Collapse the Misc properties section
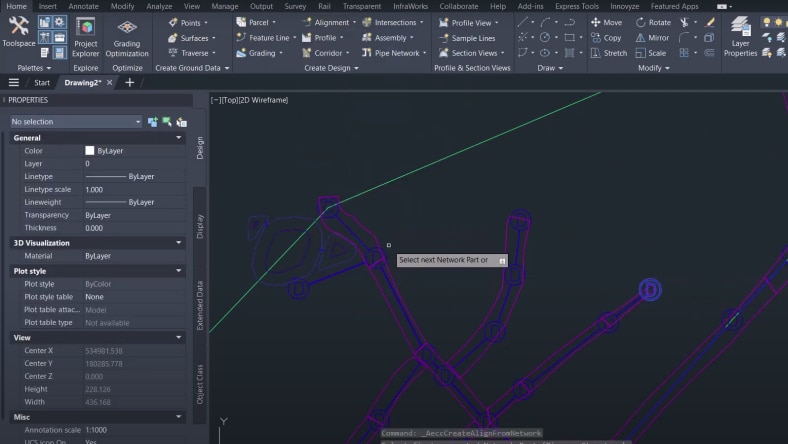The width and height of the screenshot is (788, 444). pyautogui.click(x=178, y=417)
